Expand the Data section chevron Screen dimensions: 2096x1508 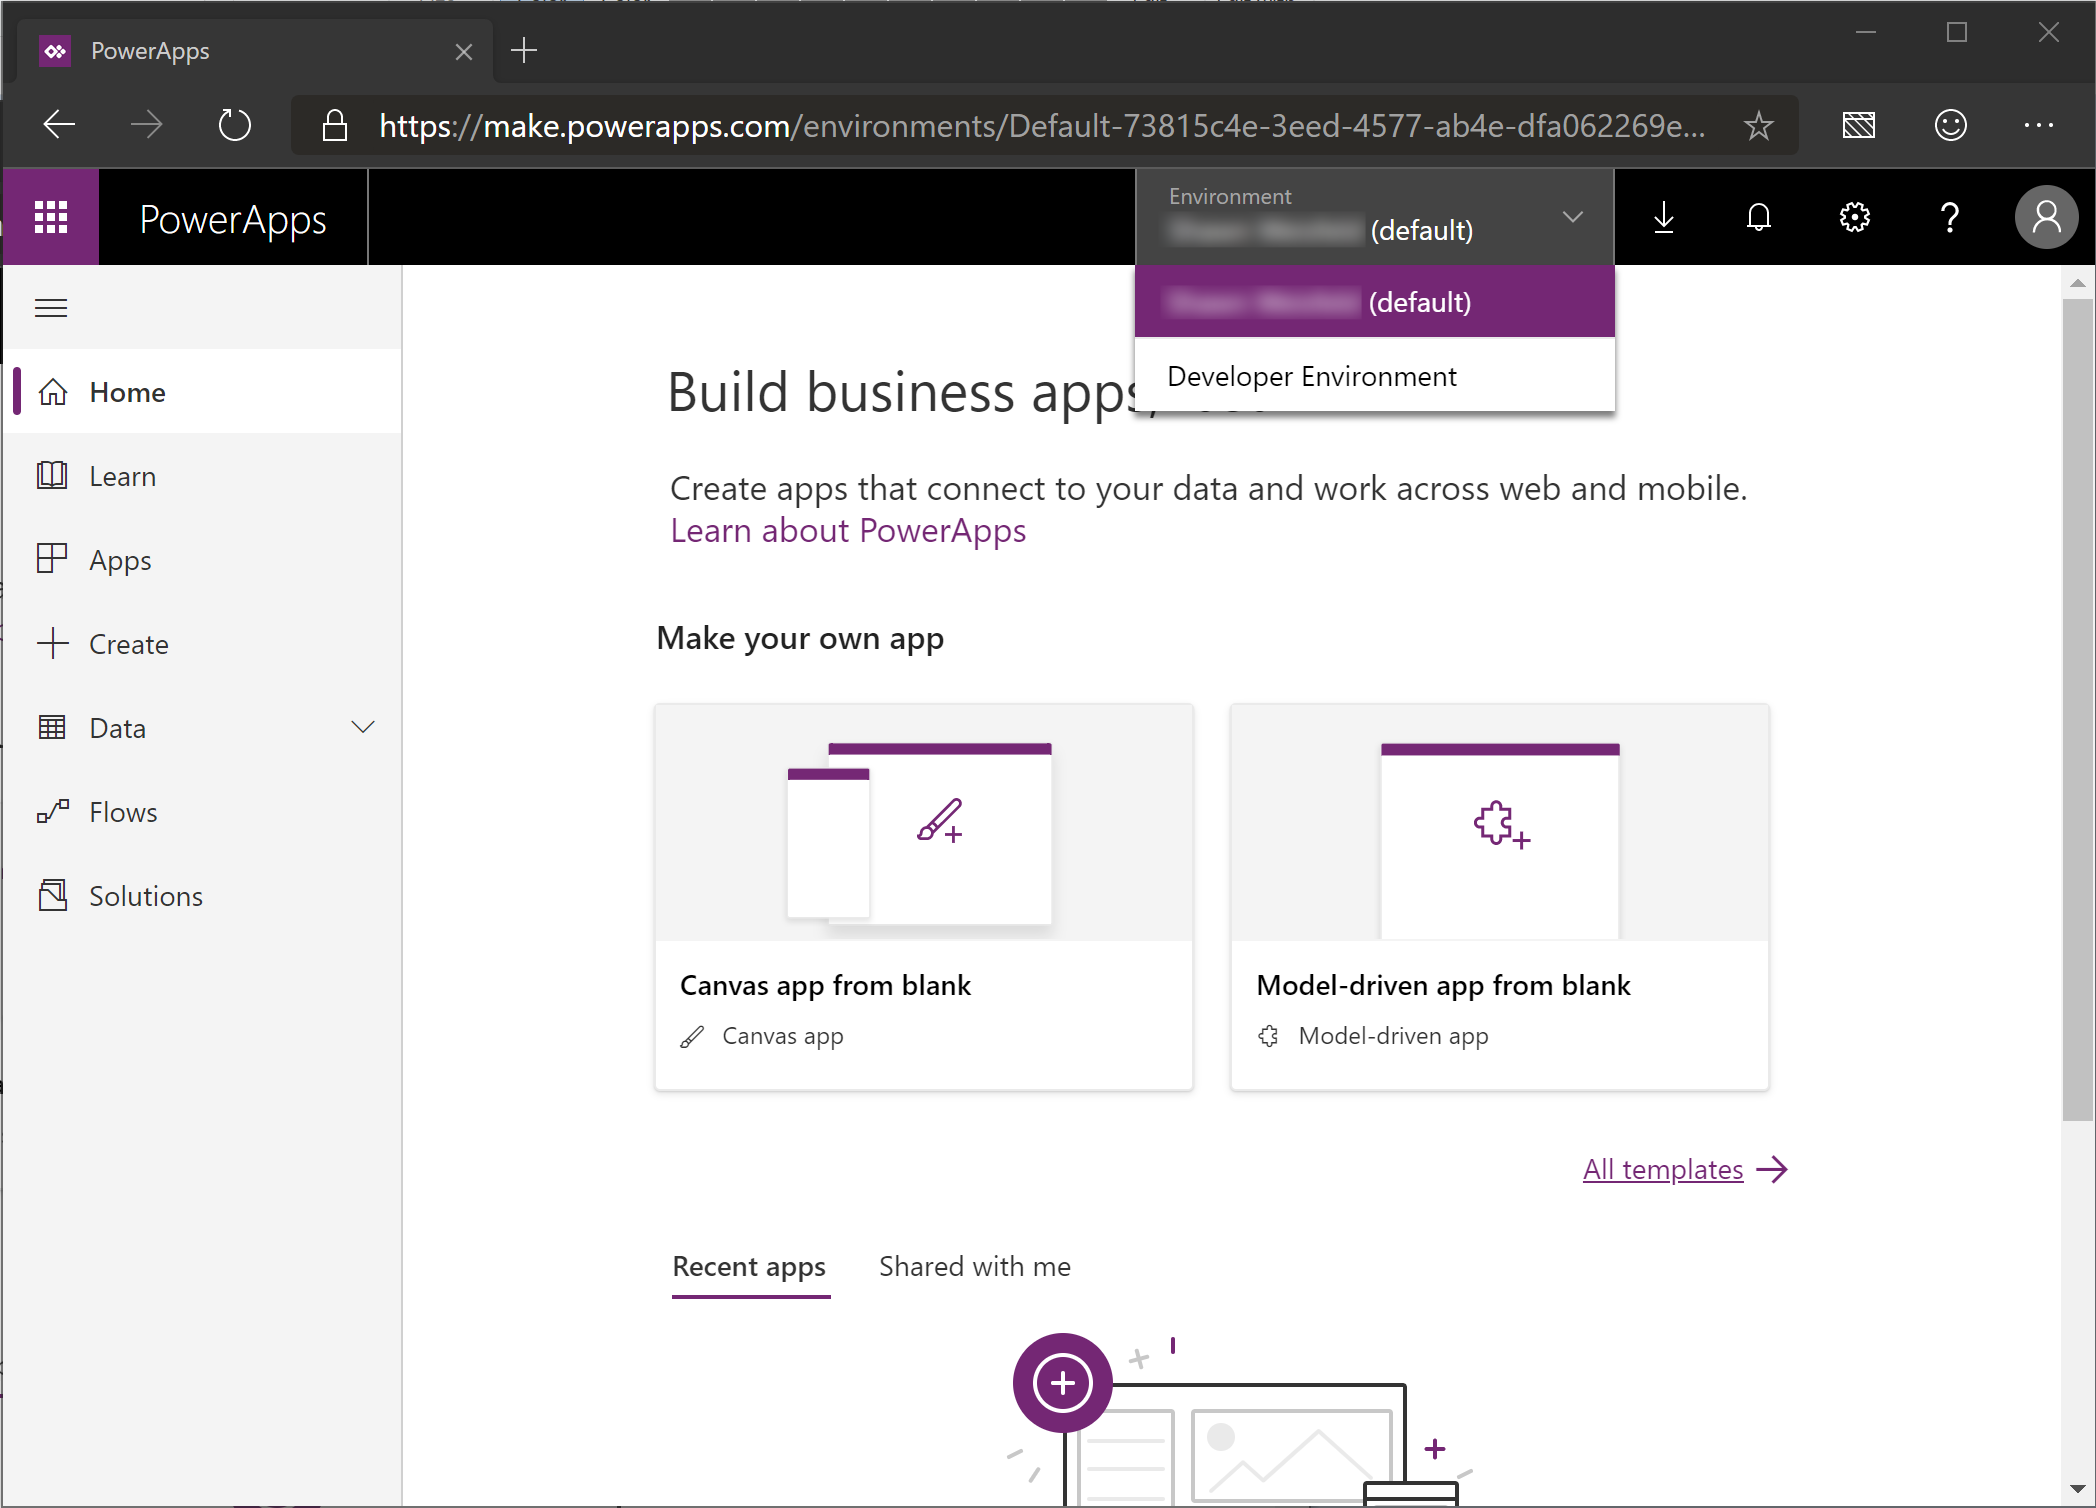(x=364, y=727)
